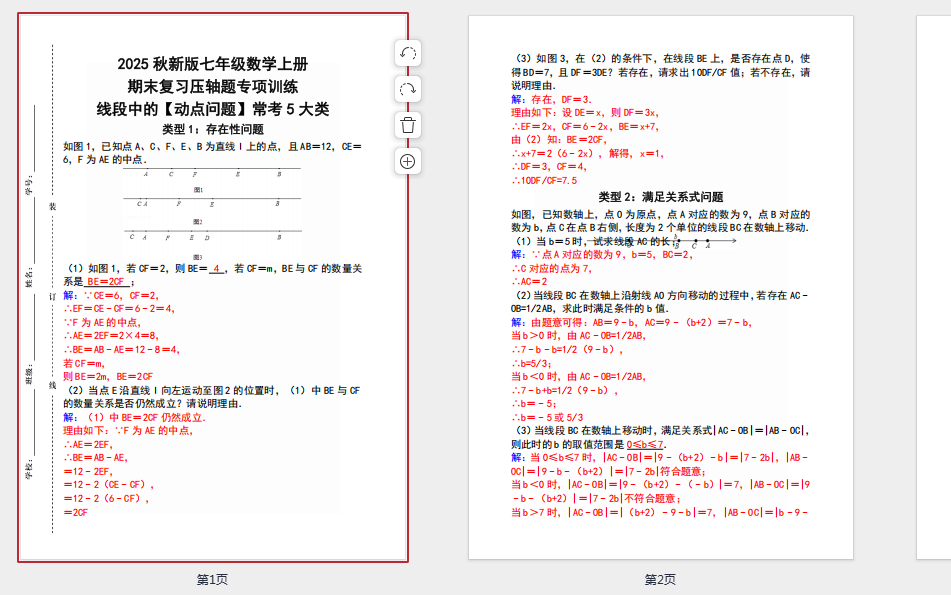Click the 第1页 page label

click(212, 579)
